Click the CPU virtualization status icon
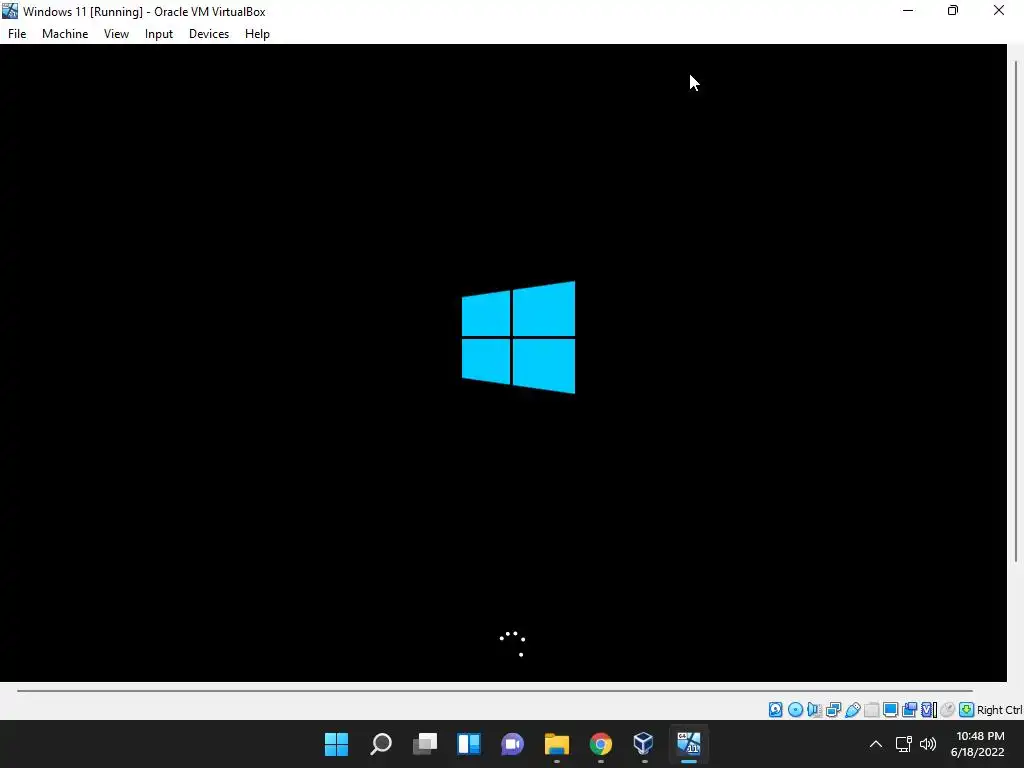This screenshot has height=768, width=1024. [x=929, y=709]
